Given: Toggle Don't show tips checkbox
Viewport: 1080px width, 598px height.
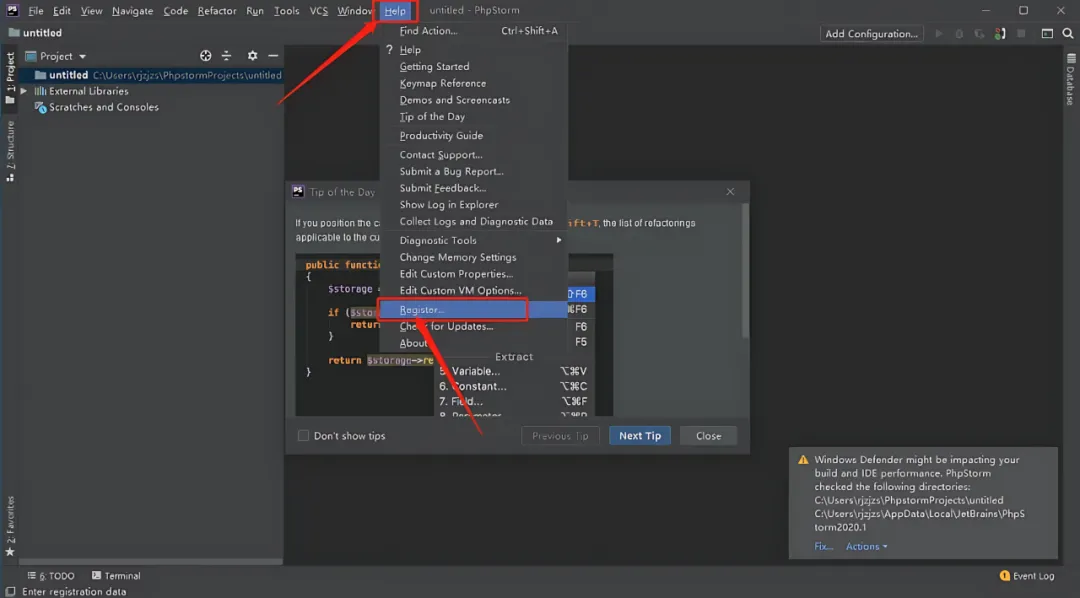Looking at the screenshot, I should pyautogui.click(x=303, y=435).
